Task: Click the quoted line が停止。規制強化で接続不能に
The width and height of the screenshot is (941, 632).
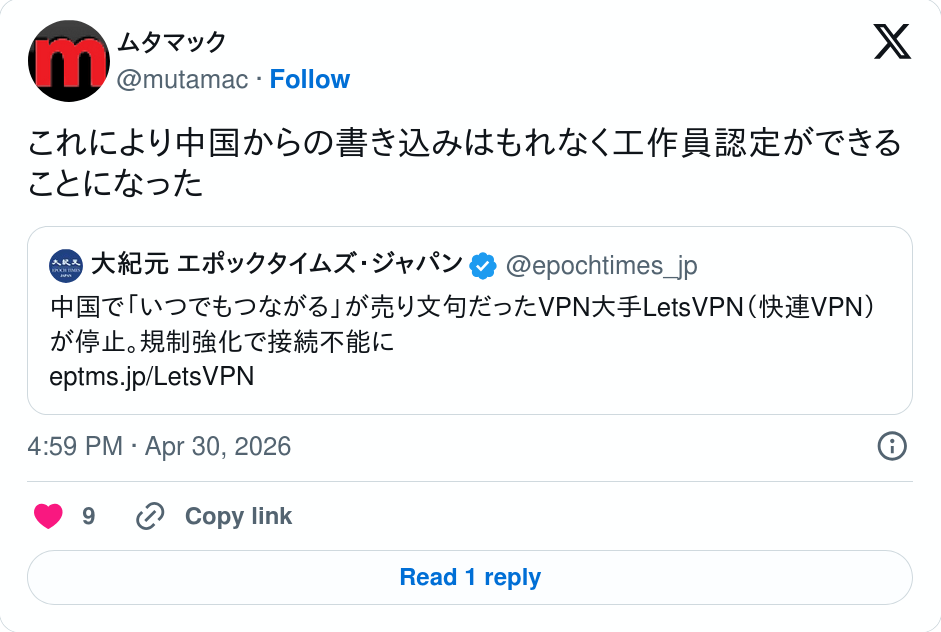Action: coord(222,341)
